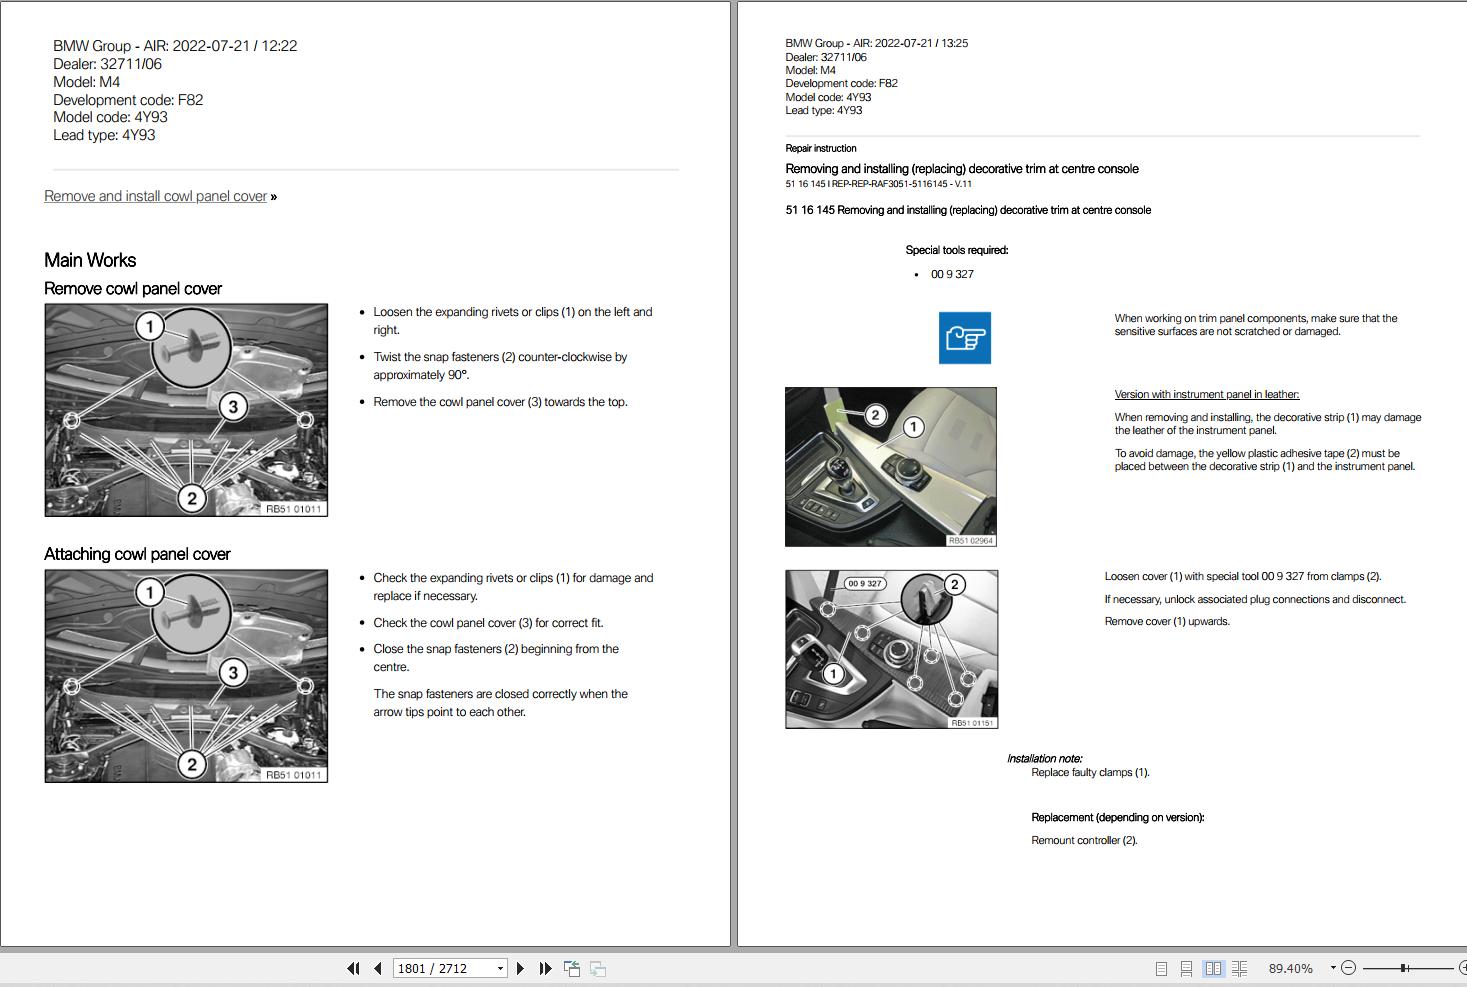Click 'Repair instruction' label on right page

821,148
